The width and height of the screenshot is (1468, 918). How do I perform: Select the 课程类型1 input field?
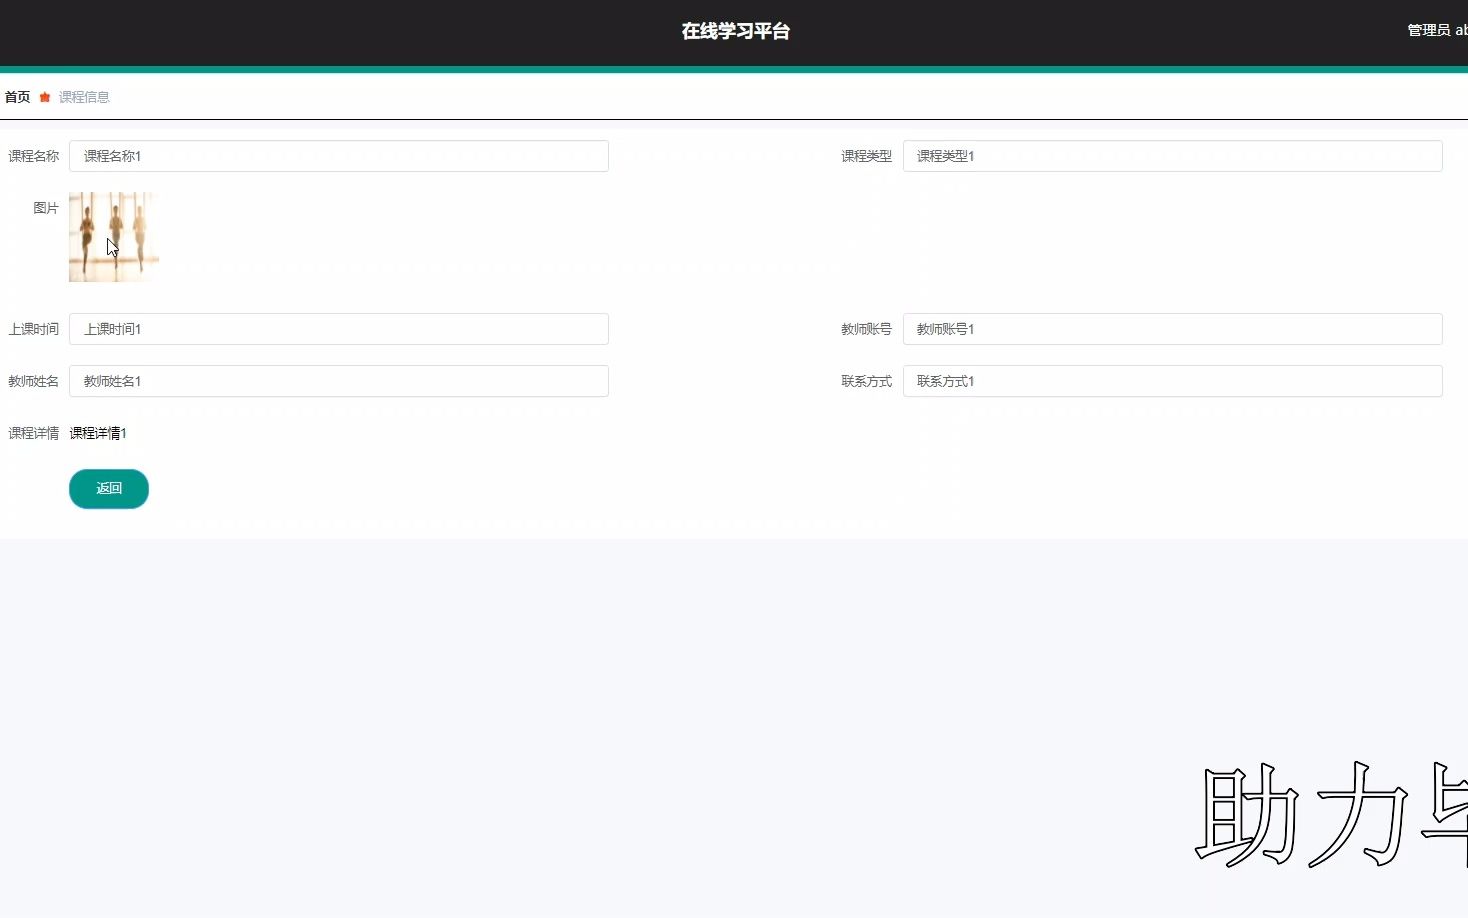point(1172,156)
